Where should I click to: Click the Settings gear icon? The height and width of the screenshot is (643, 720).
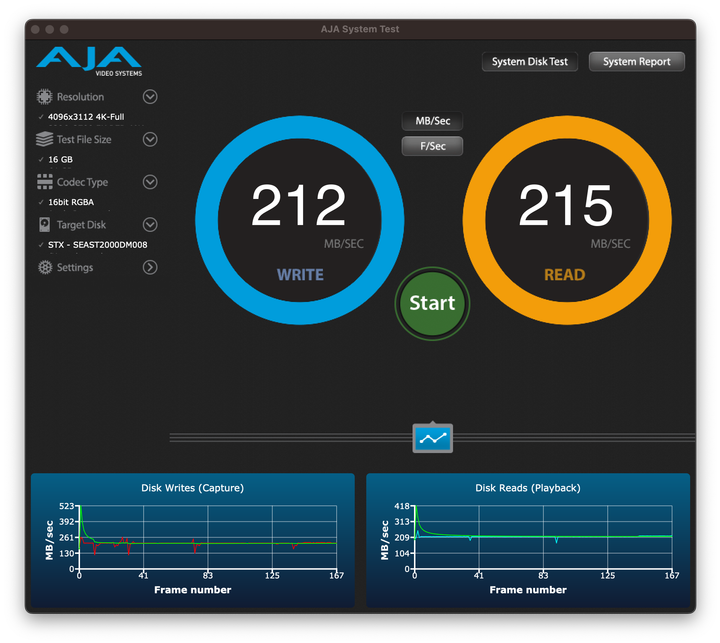(x=44, y=268)
